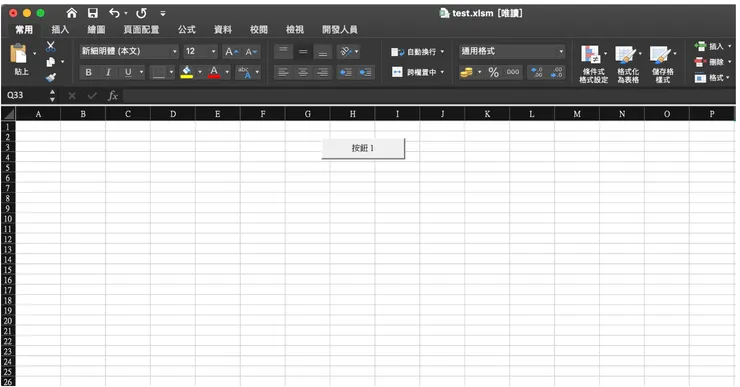Increase the cell indent
This screenshot has height=387, width=740.
tap(365, 72)
